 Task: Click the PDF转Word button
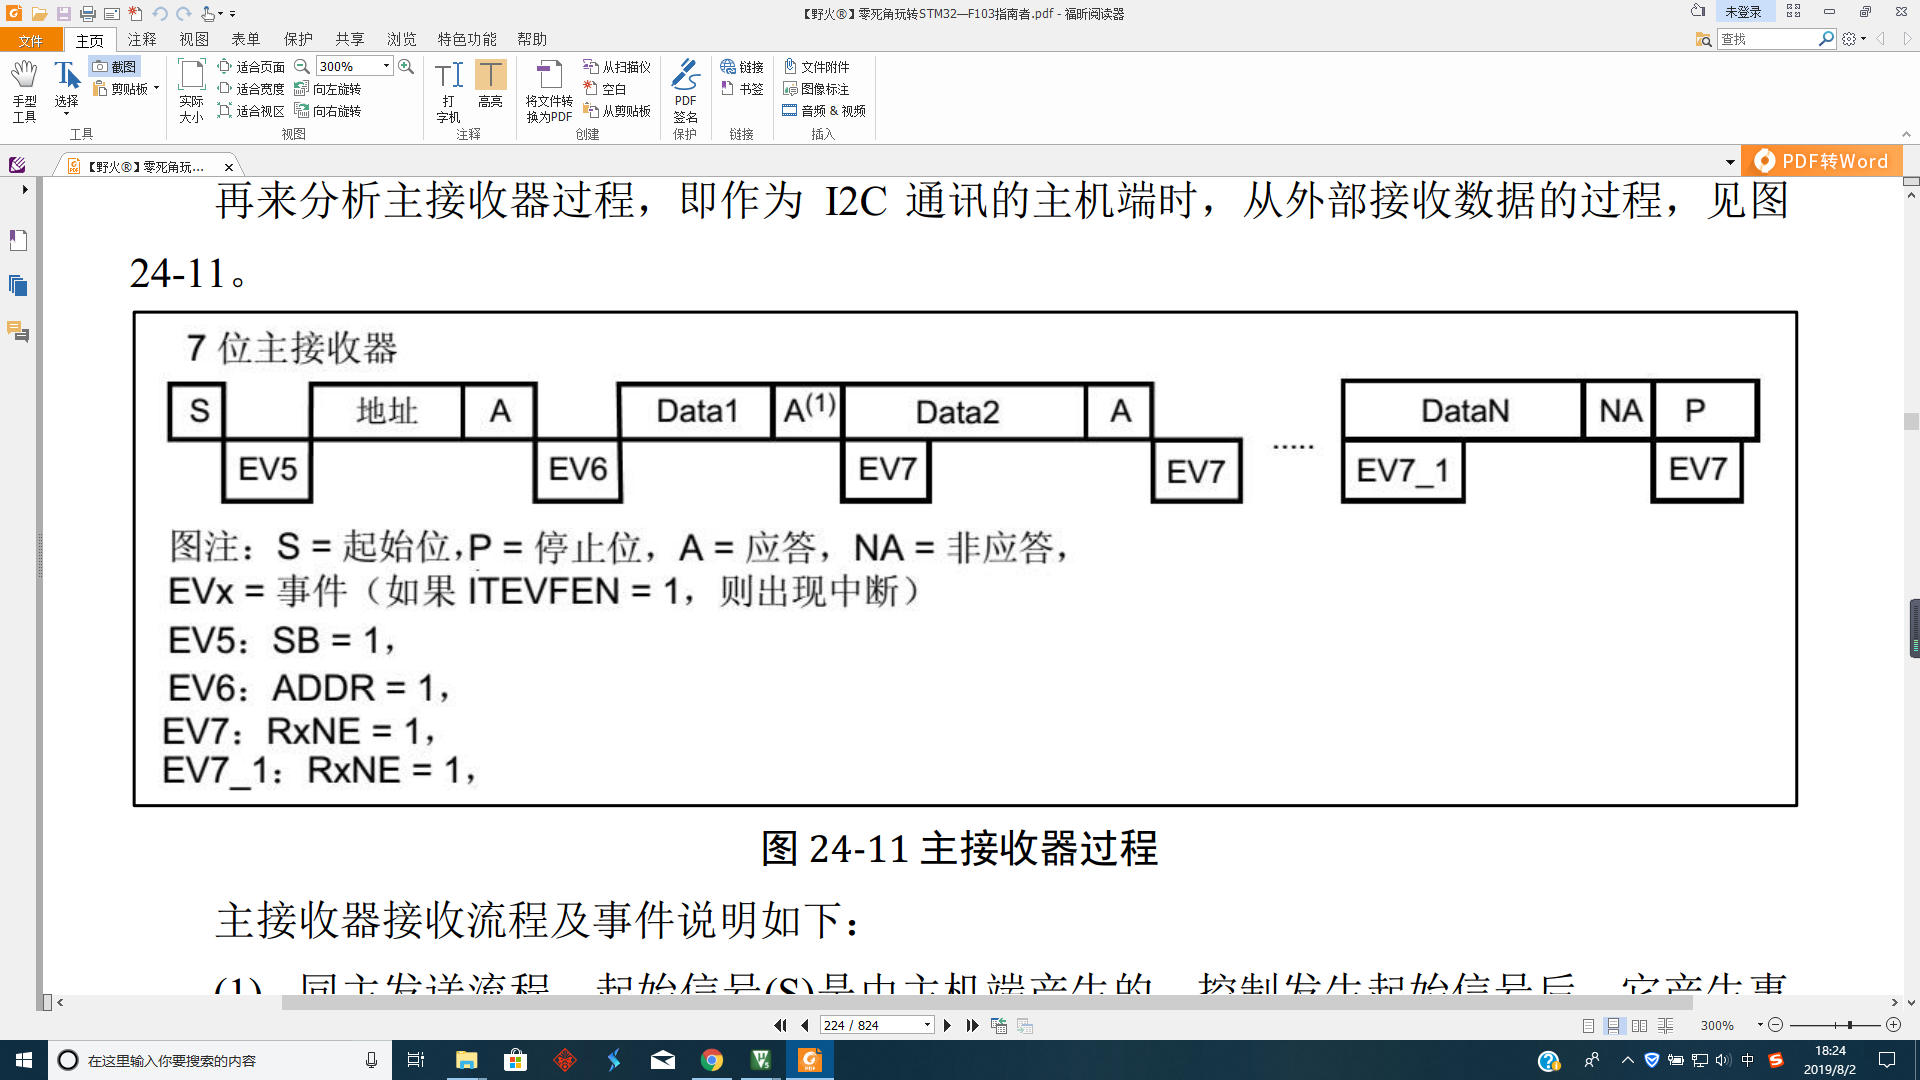click(1822, 160)
